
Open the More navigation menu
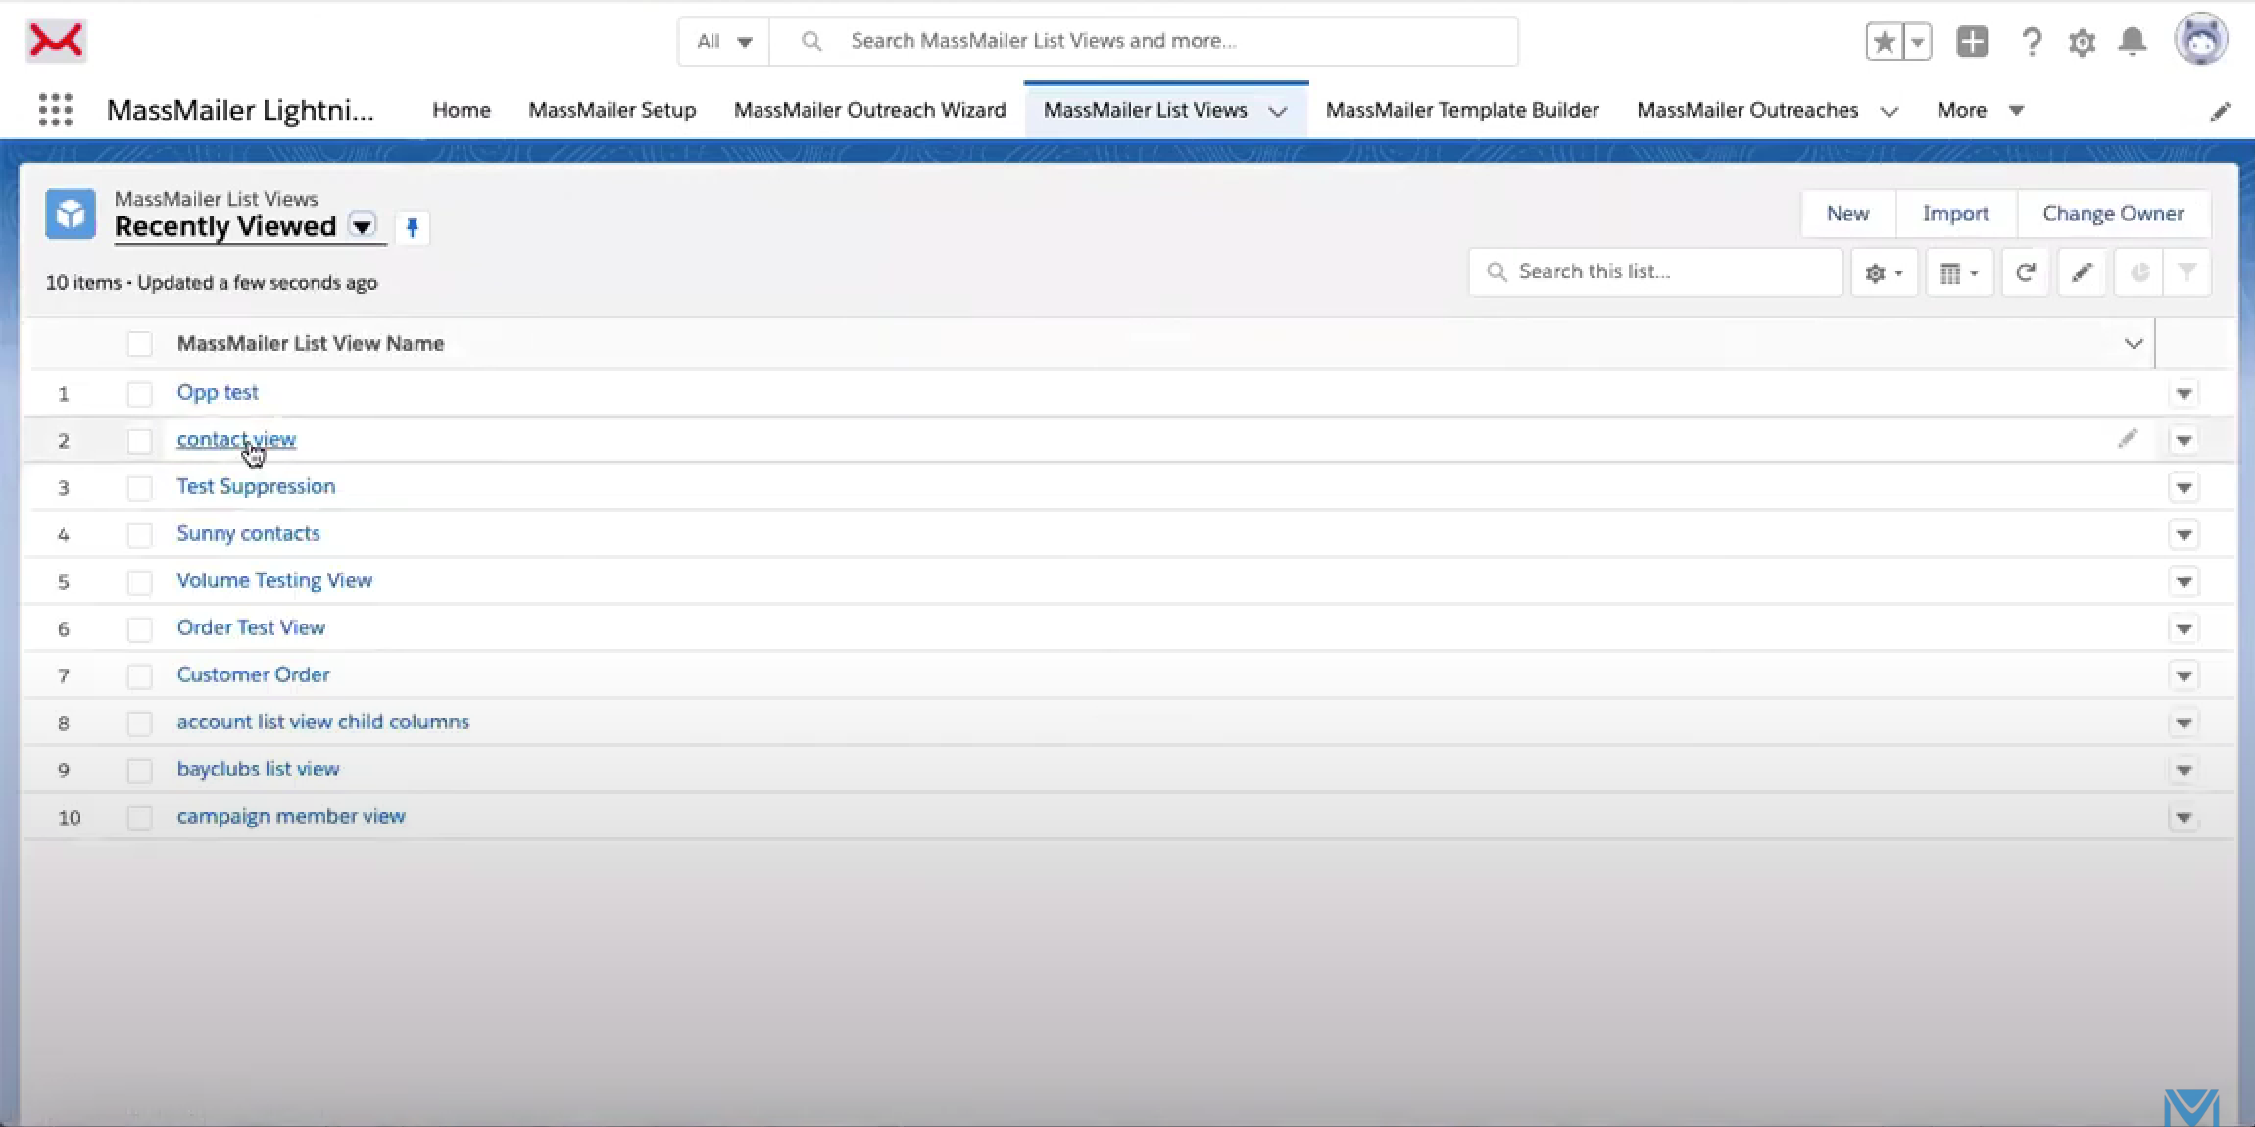pos(1980,110)
